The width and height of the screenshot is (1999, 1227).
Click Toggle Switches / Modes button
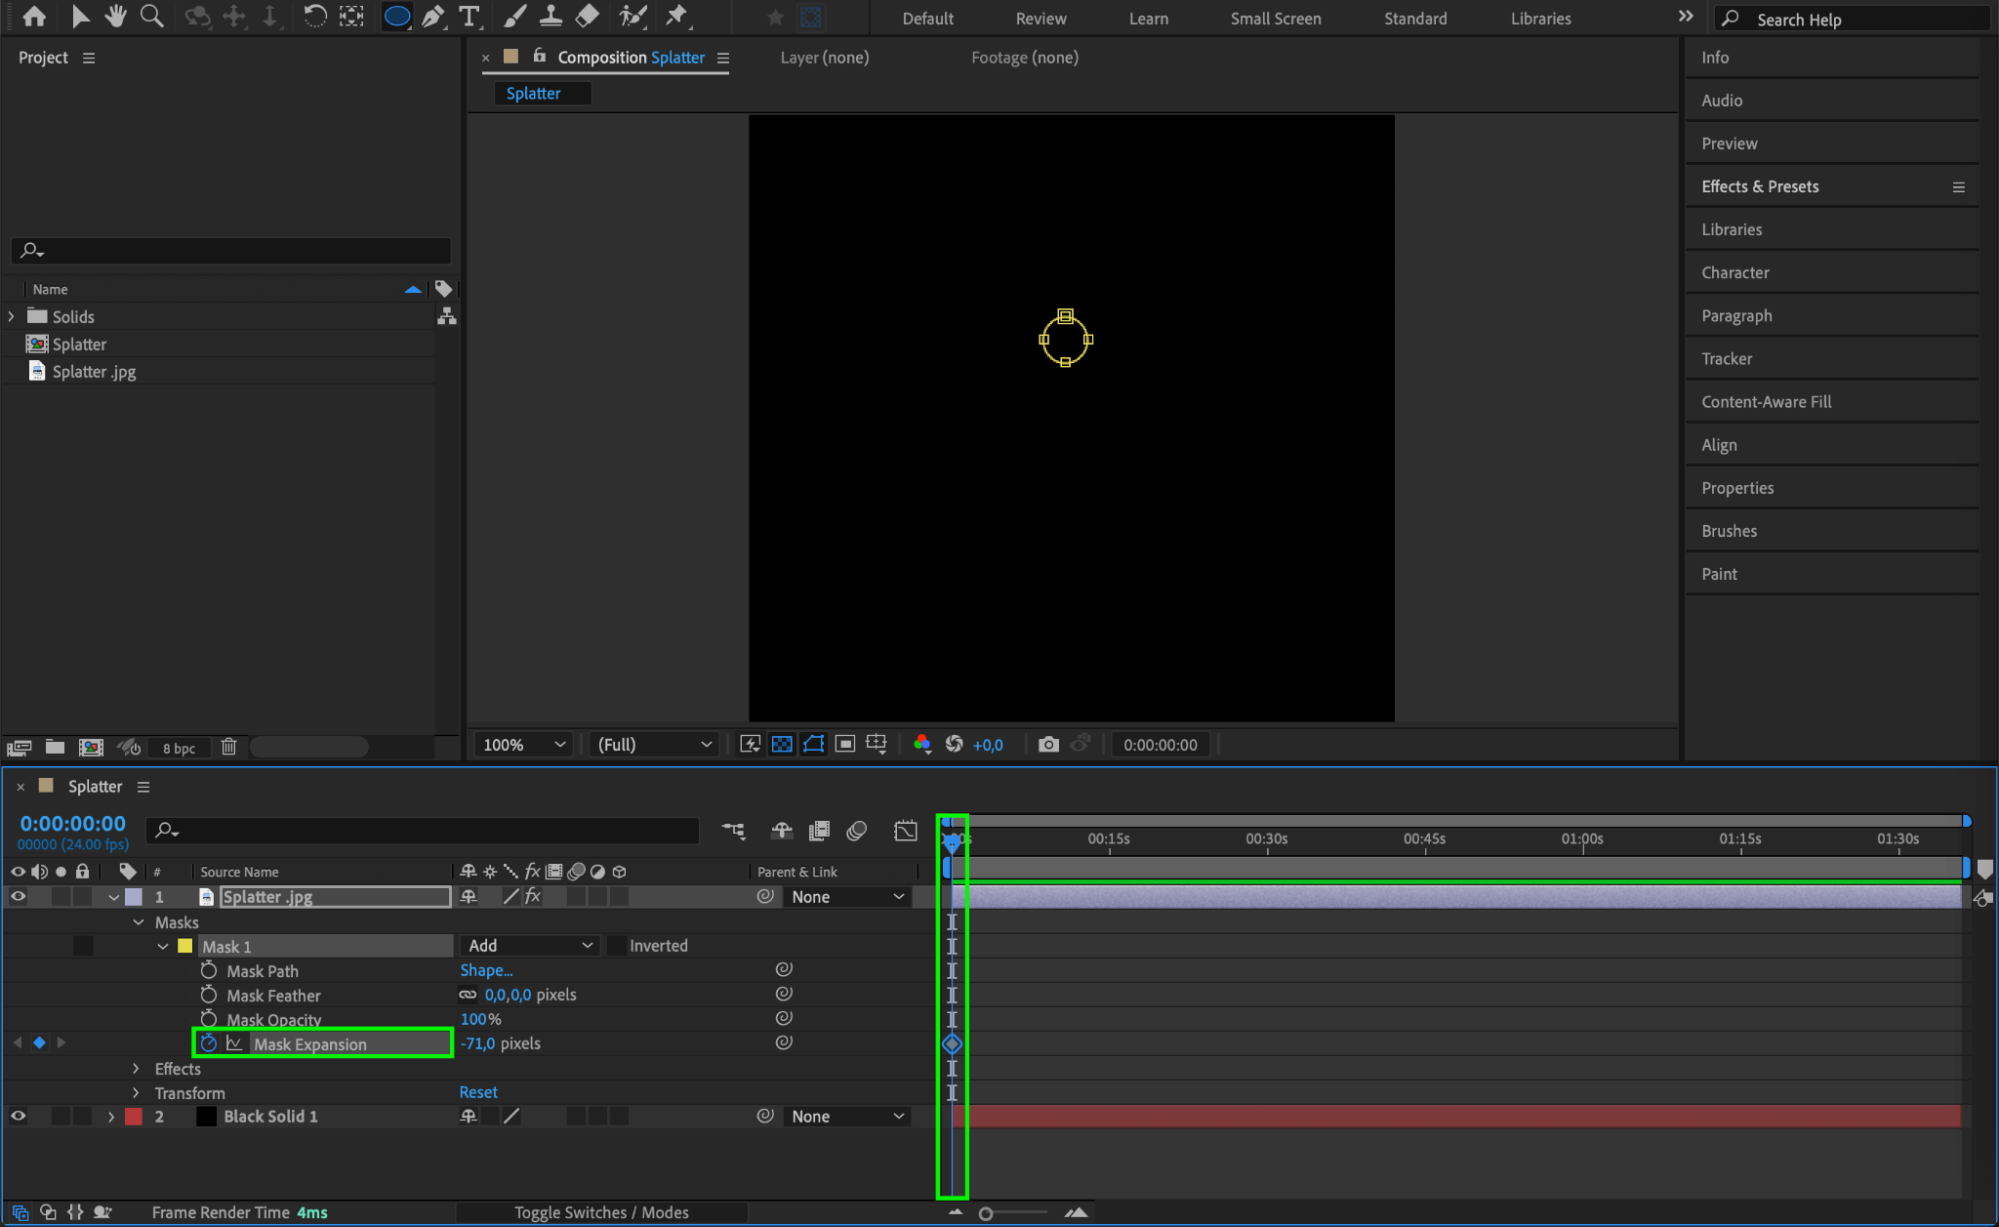601,1212
